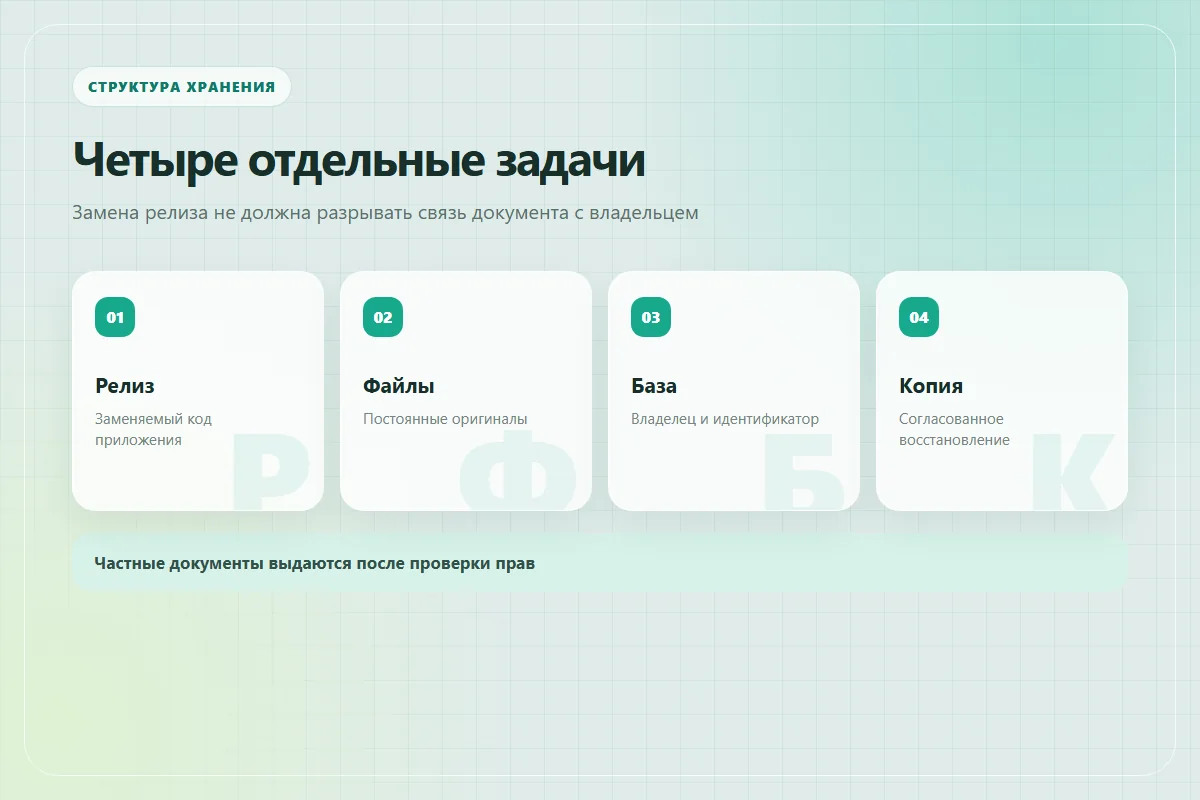Click the text Согласованное восстановление
Image resolution: width=1200 pixels, height=800 pixels.
(954, 429)
